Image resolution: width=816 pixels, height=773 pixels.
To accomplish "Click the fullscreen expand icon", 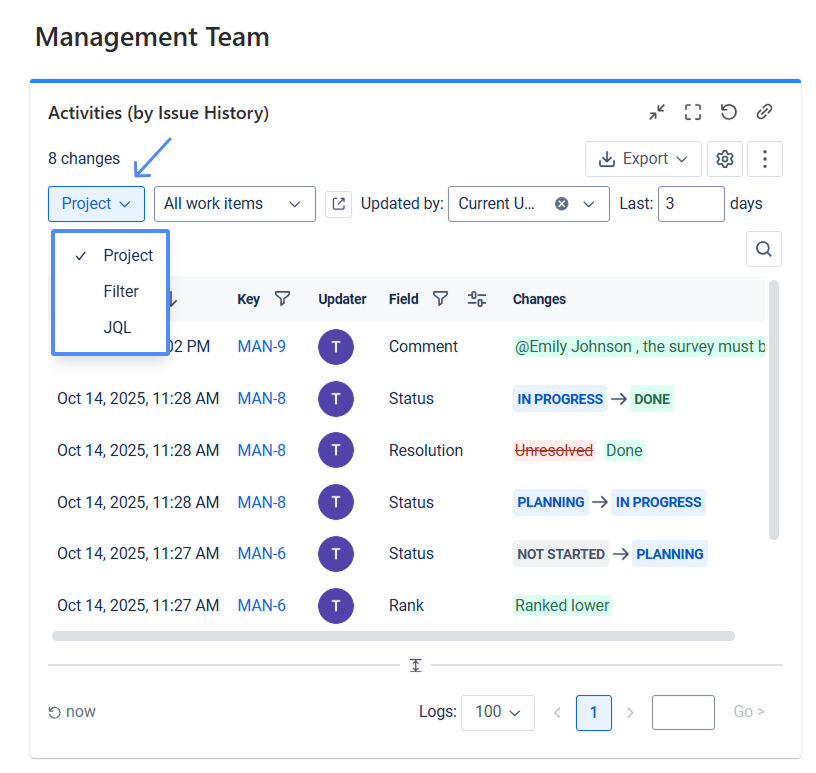I will (692, 112).
